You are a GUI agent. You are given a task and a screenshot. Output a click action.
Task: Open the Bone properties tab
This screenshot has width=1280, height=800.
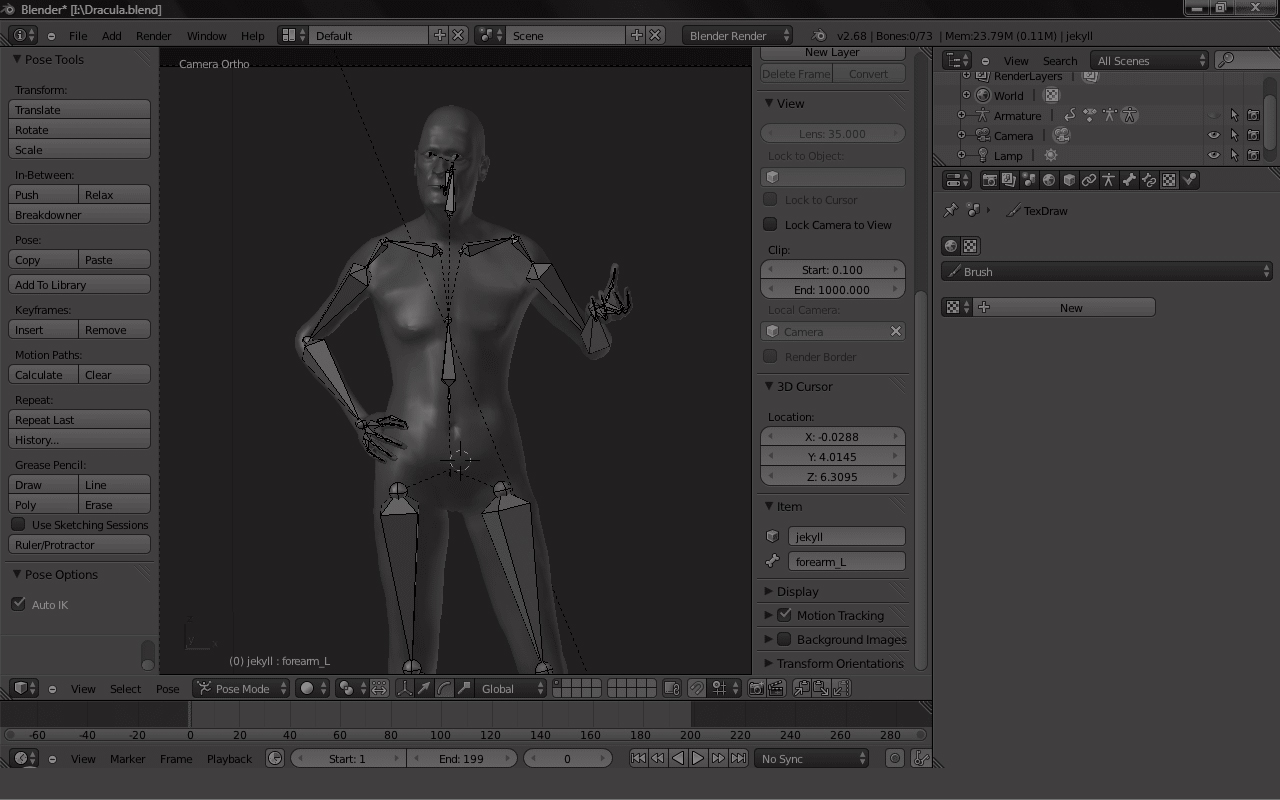1129,180
